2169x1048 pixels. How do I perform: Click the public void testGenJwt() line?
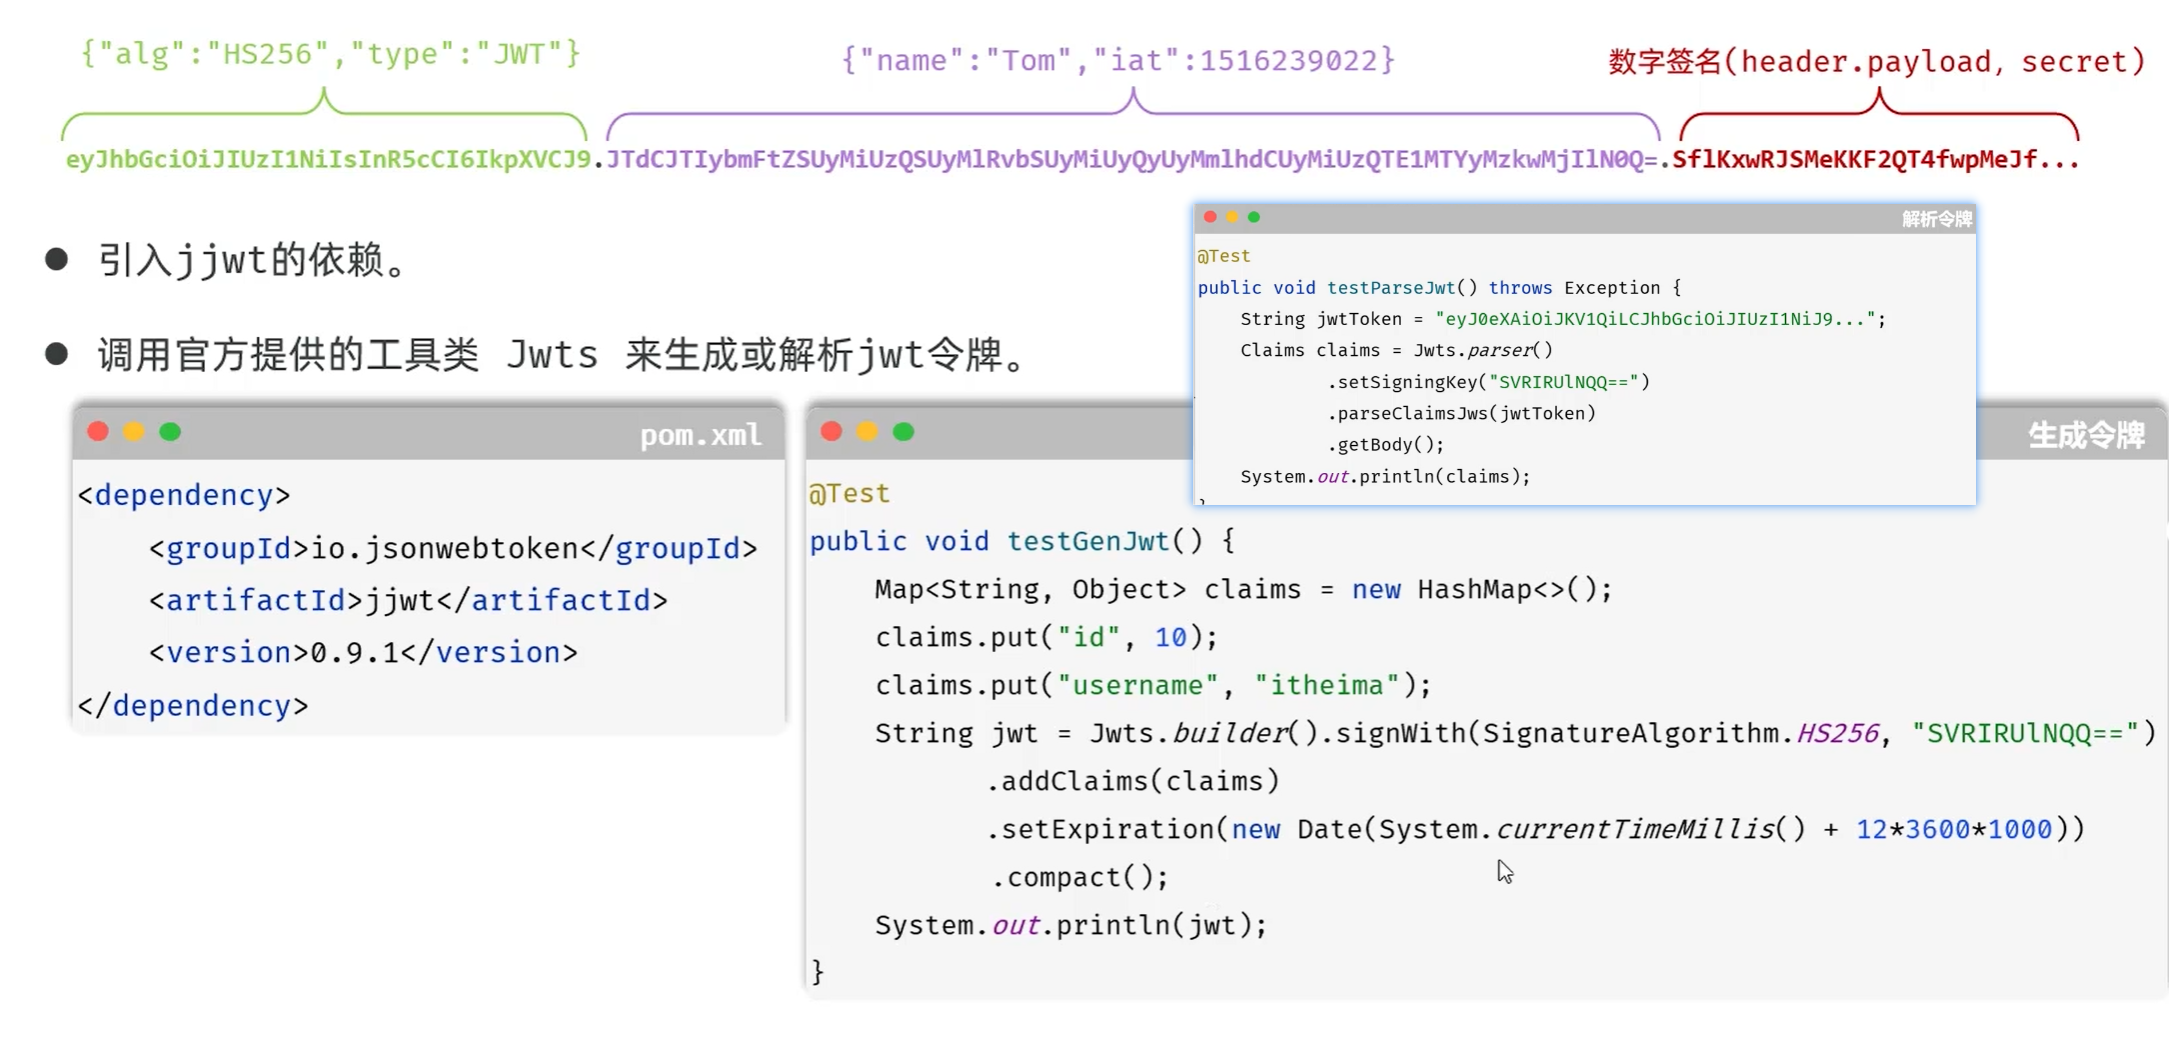(1022, 541)
